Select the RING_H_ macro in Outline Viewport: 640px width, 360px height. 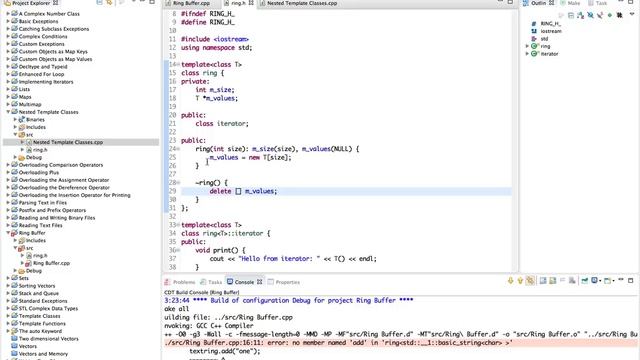tap(551, 24)
